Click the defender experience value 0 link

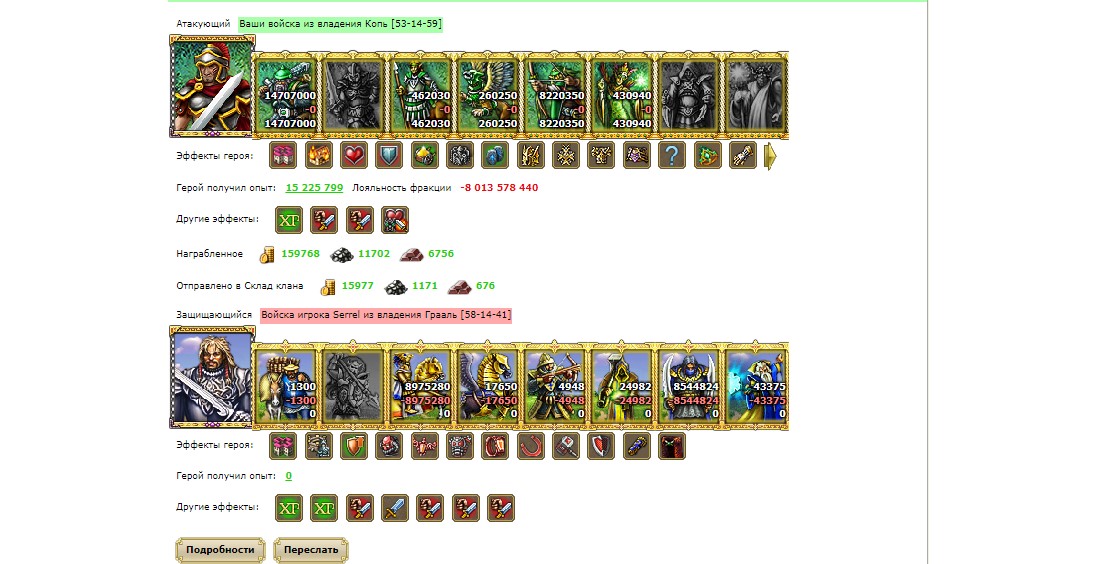[x=289, y=476]
